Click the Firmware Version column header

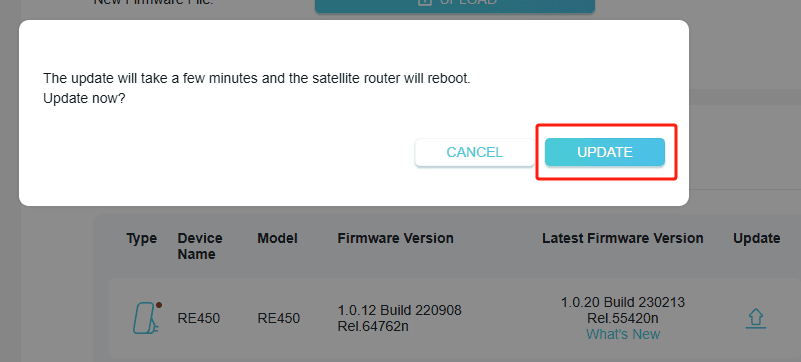[395, 238]
